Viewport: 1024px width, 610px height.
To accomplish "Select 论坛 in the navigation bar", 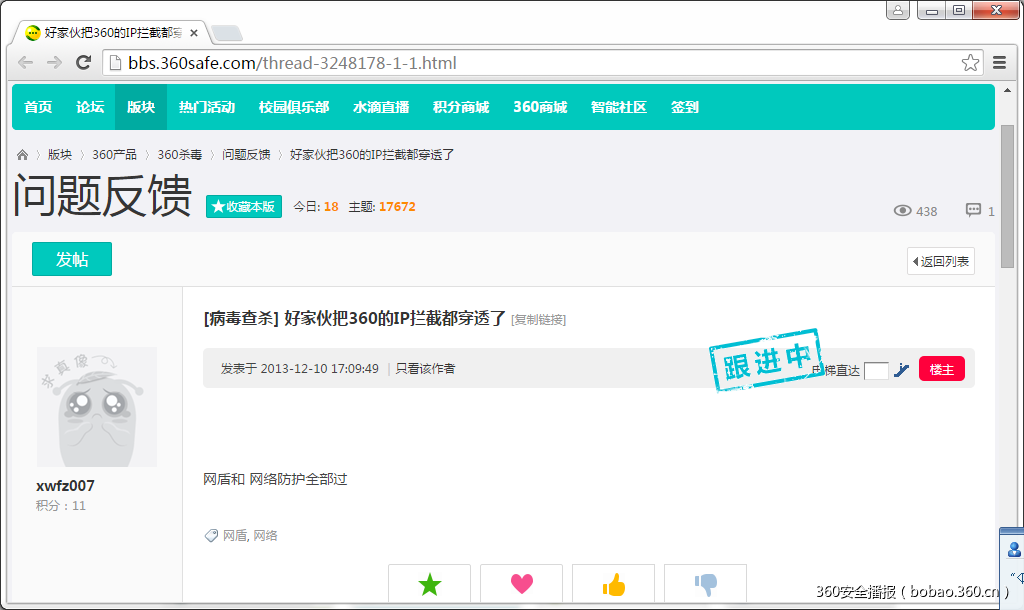I will [89, 107].
